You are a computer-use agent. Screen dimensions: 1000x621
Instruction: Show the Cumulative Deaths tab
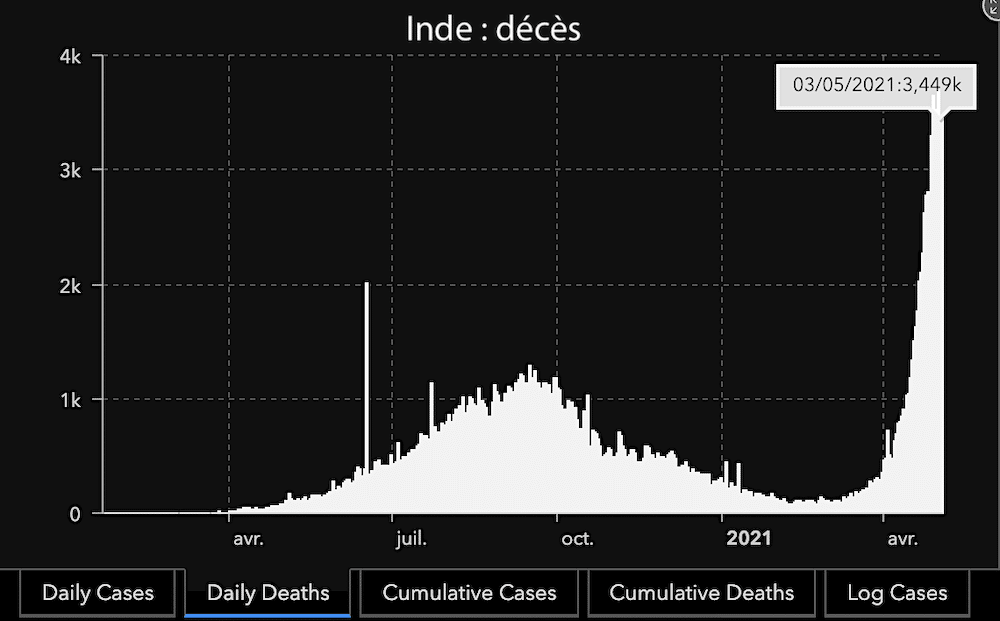click(x=702, y=593)
